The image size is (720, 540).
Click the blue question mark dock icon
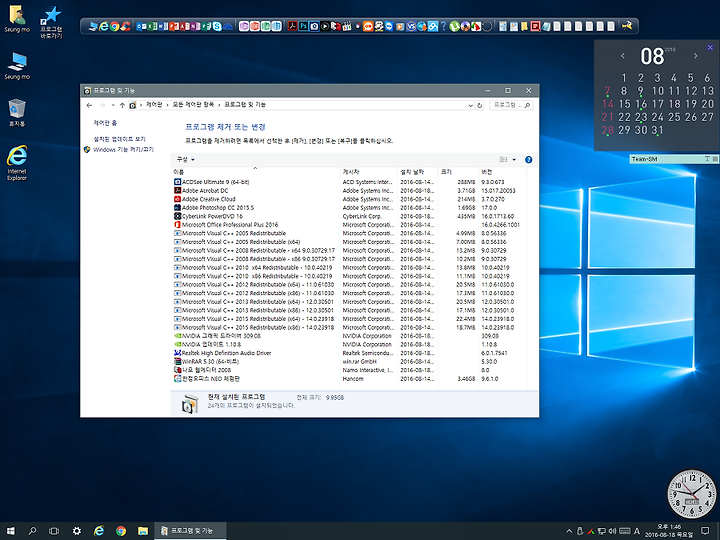(443, 26)
